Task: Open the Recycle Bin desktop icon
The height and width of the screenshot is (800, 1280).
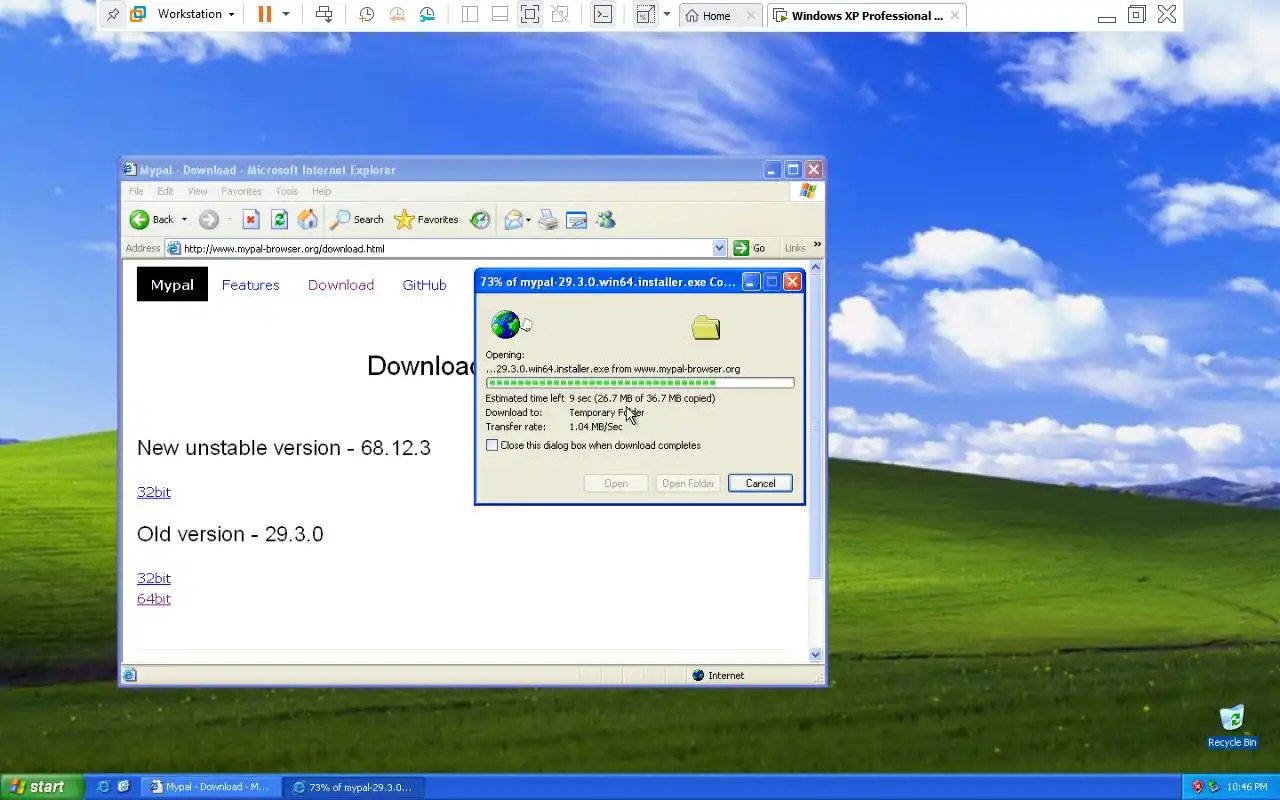Action: click(1232, 726)
